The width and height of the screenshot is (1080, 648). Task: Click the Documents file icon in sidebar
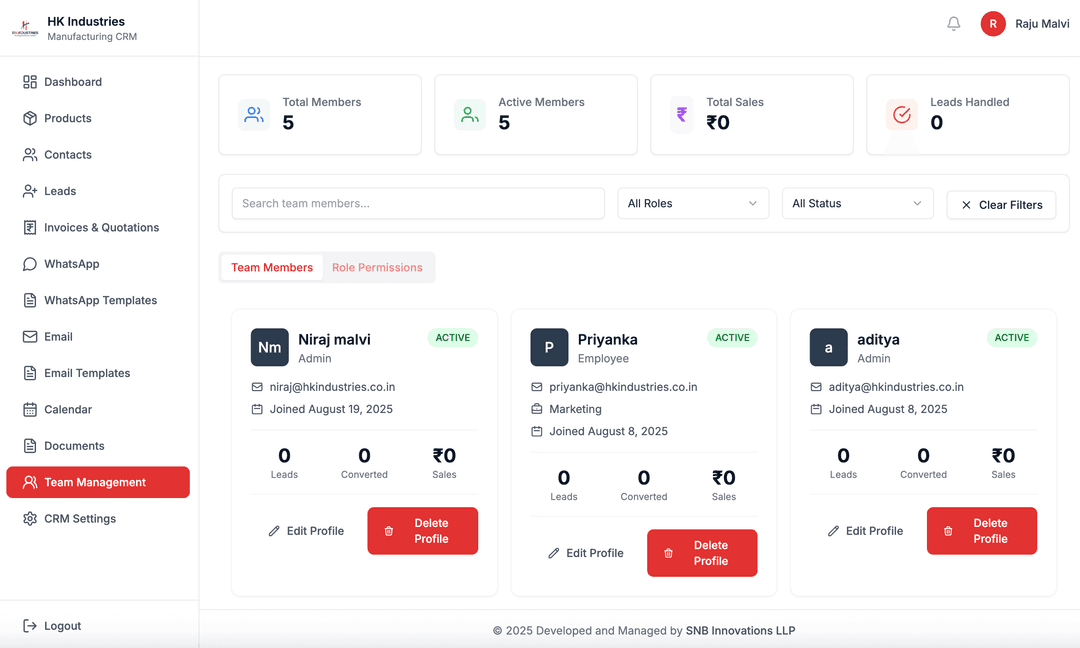click(30, 446)
